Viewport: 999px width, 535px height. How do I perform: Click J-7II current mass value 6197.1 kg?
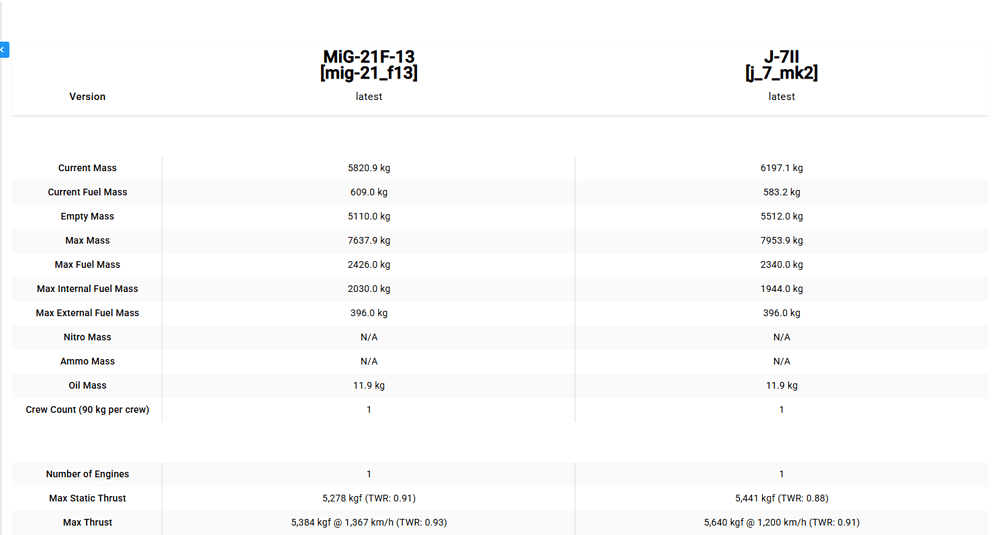(x=781, y=168)
